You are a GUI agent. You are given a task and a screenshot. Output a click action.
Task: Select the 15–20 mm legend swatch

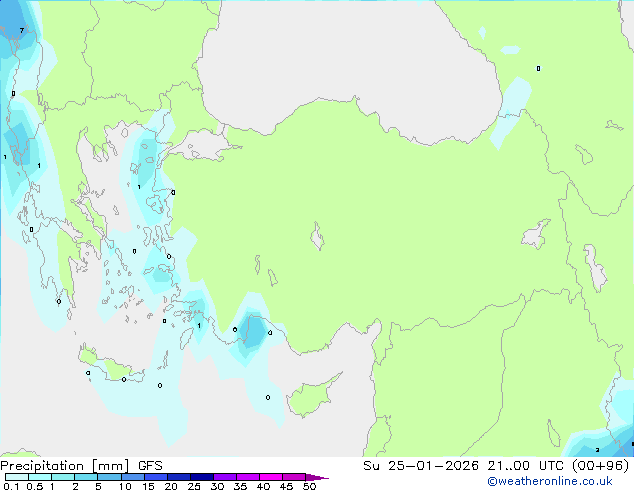tap(156, 477)
